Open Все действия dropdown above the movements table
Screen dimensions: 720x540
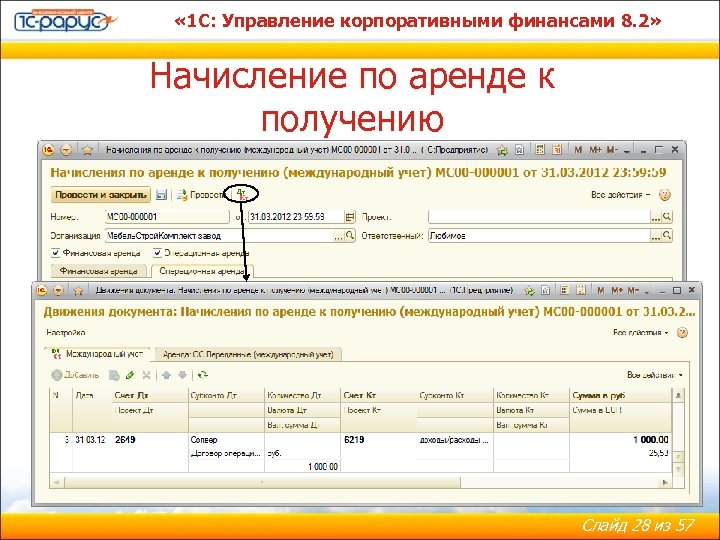(655, 375)
